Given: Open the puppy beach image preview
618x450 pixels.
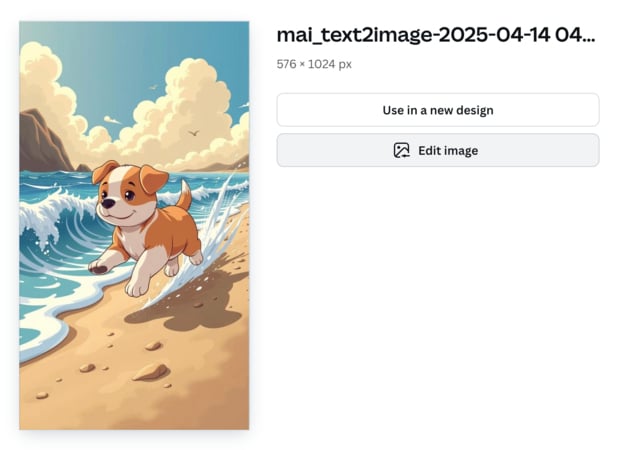Looking at the screenshot, I should click(x=134, y=225).
